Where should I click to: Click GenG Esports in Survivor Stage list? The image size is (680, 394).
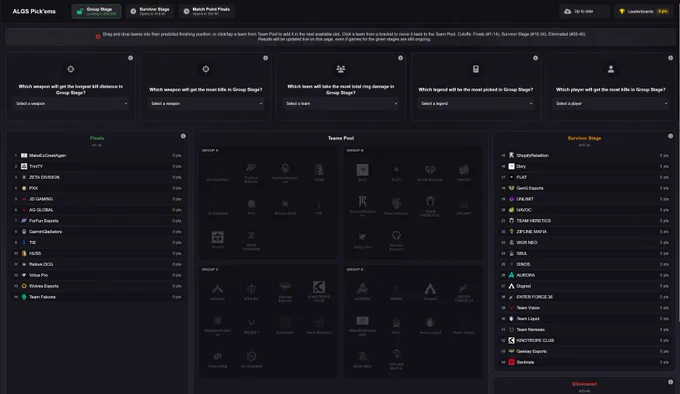point(585,188)
